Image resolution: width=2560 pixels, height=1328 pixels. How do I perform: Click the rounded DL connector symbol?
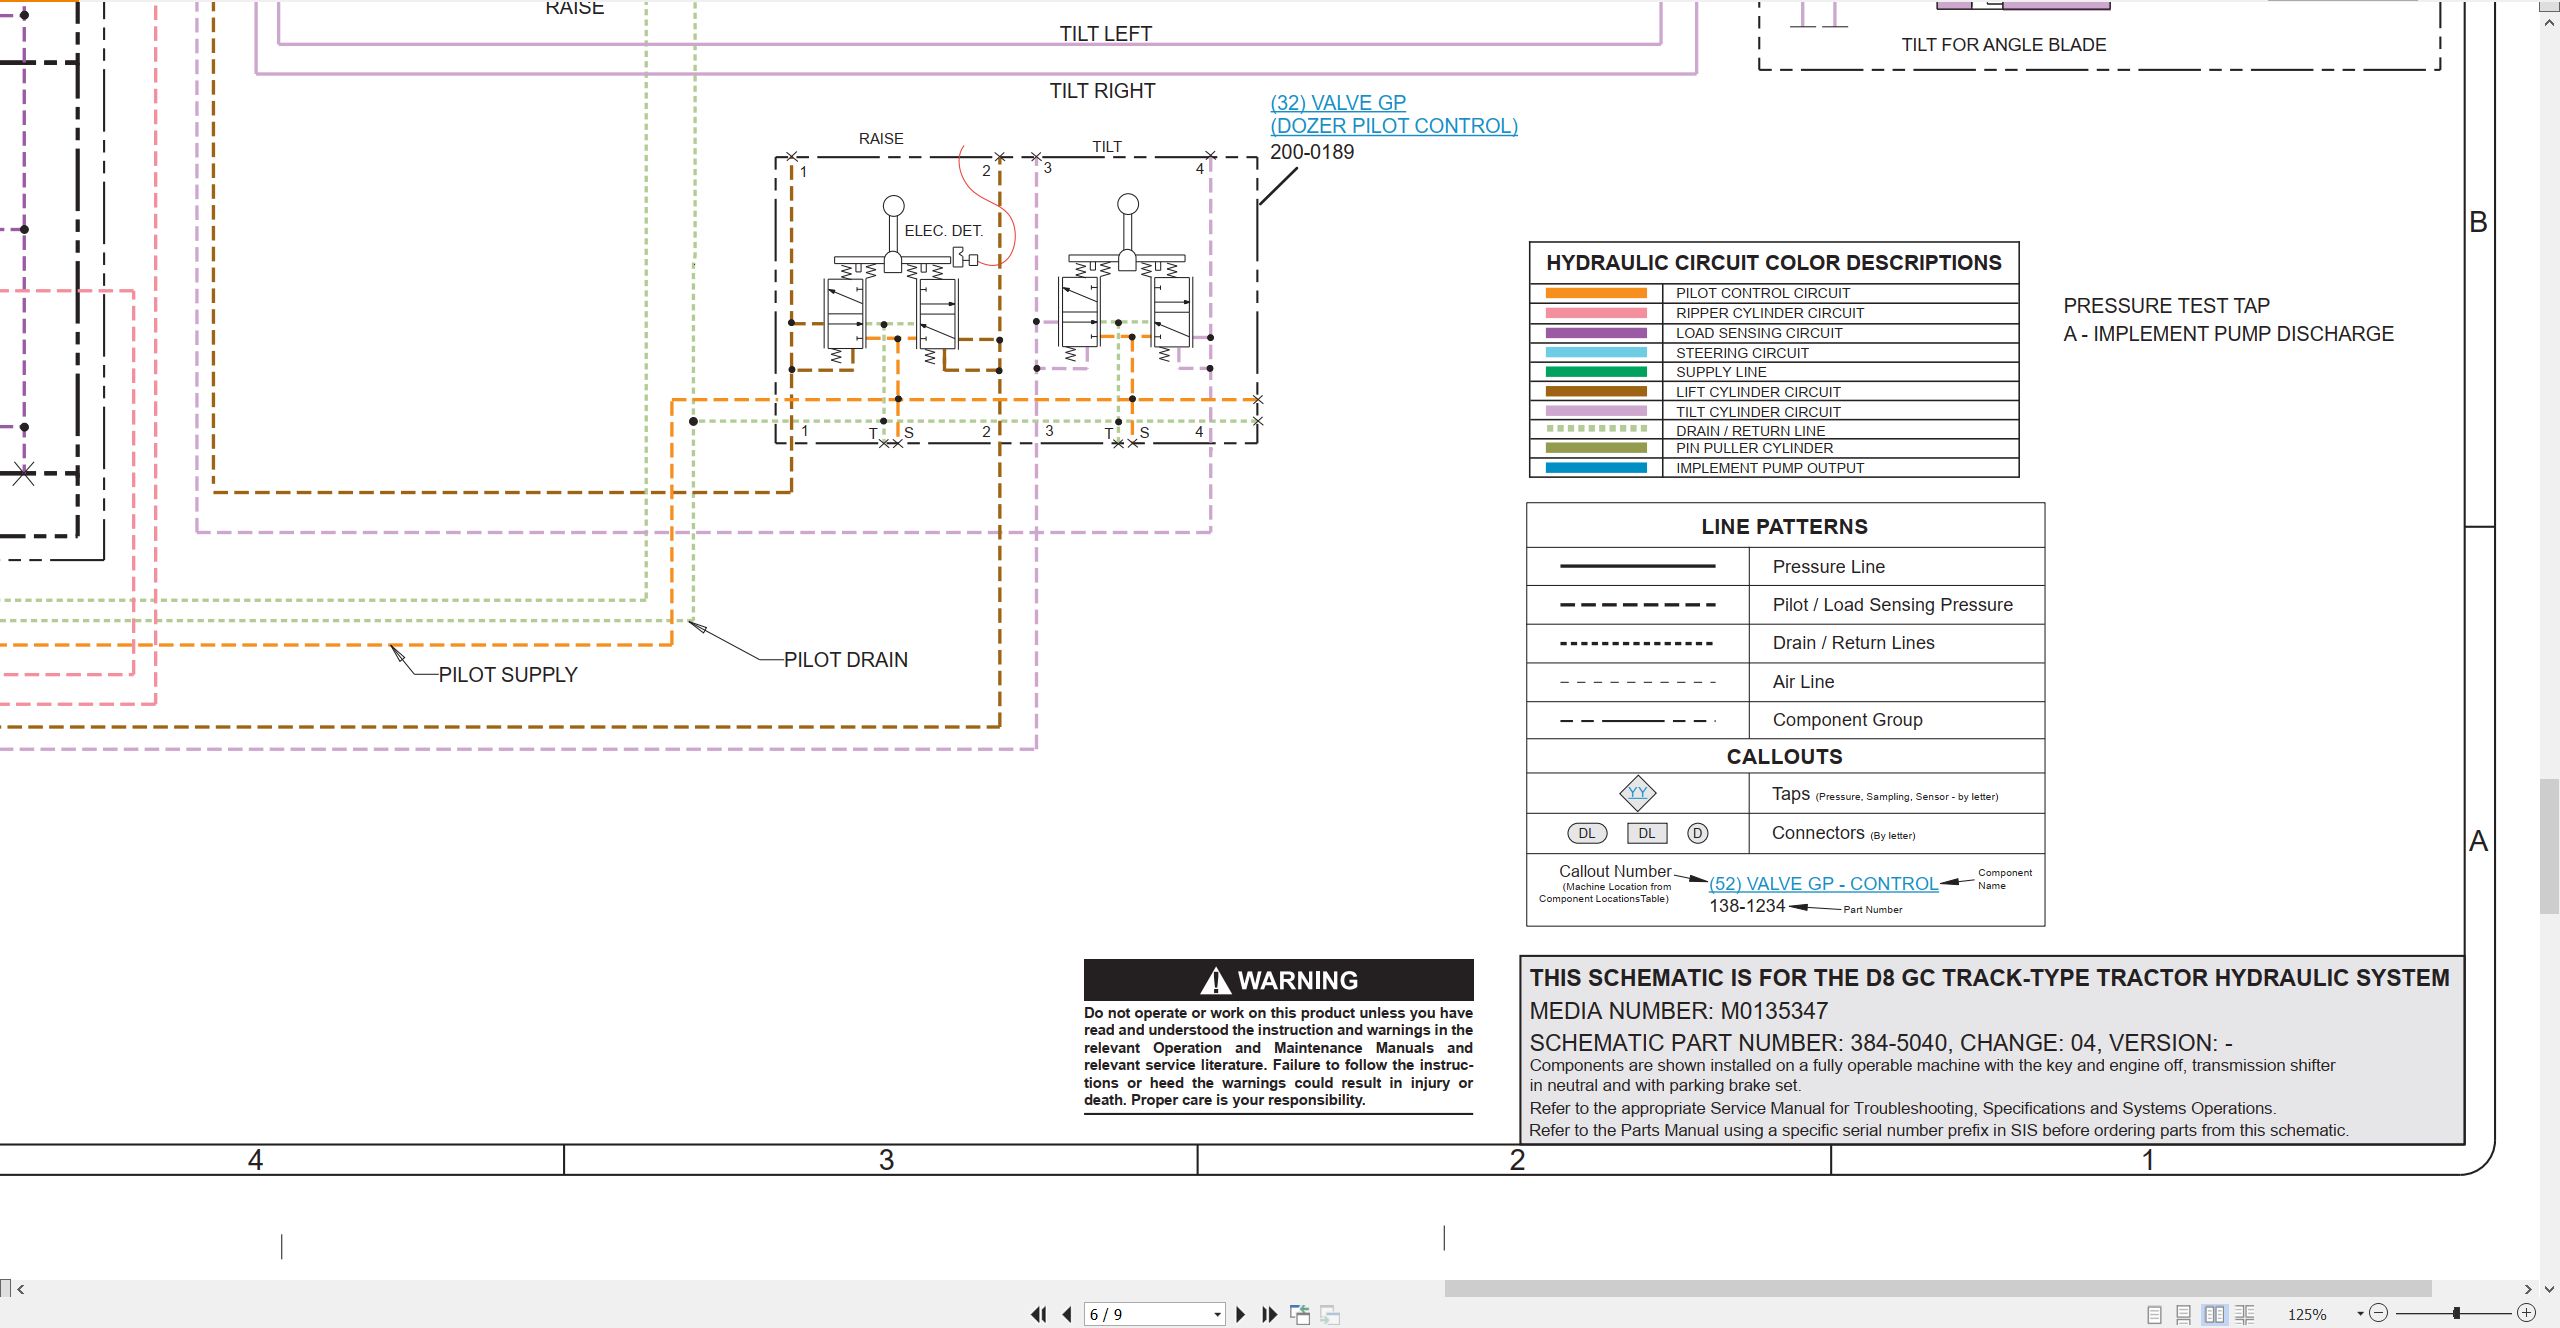1587,833
